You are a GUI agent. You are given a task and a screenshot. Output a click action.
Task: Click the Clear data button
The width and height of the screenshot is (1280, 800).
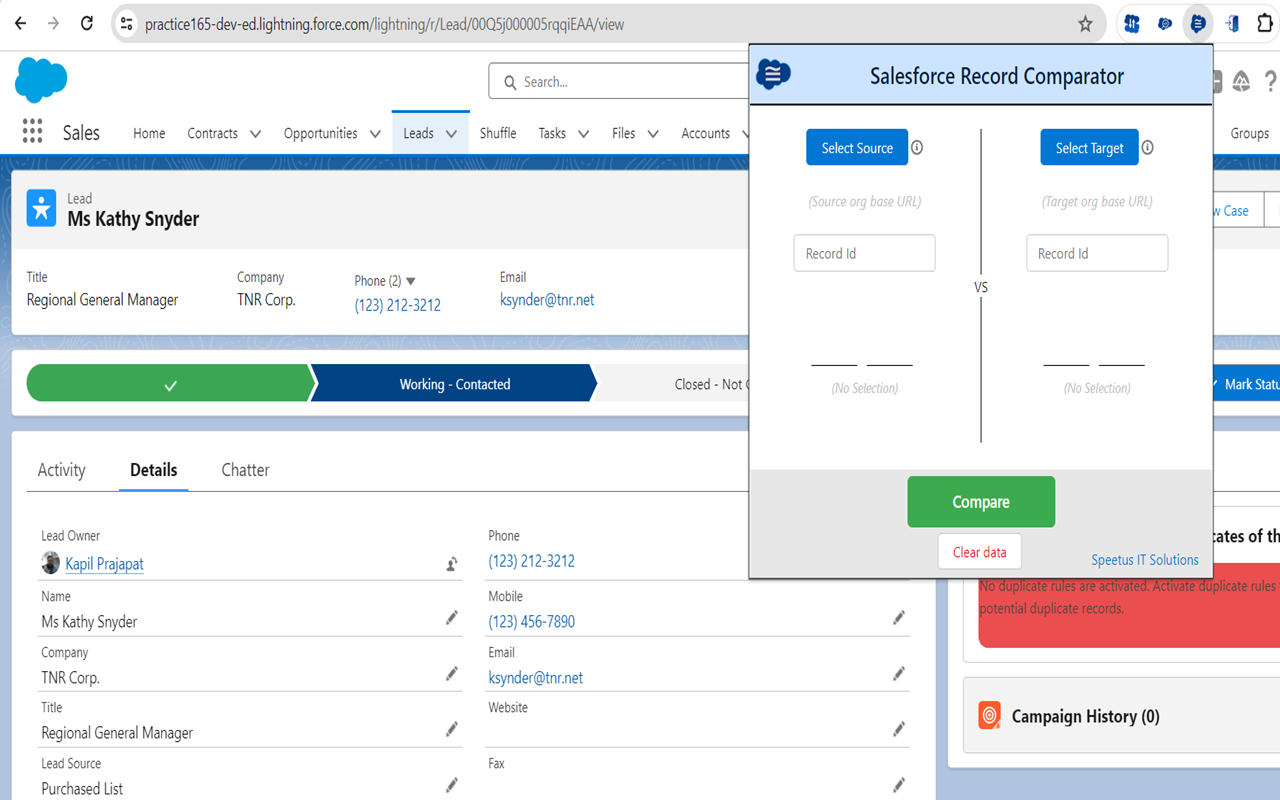click(980, 552)
